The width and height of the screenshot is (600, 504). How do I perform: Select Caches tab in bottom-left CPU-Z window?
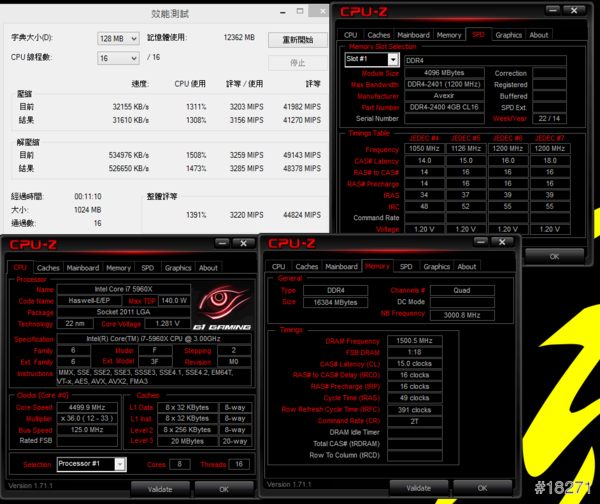tap(48, 268)
